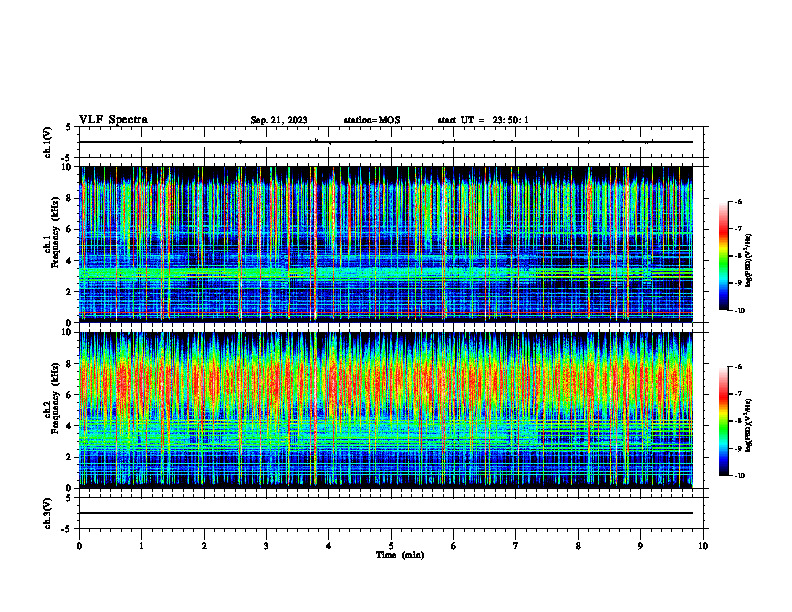792x612 pixels.
Task: Click the ch.2 spectrogram color scale bar
Action: tap(723, 421)
